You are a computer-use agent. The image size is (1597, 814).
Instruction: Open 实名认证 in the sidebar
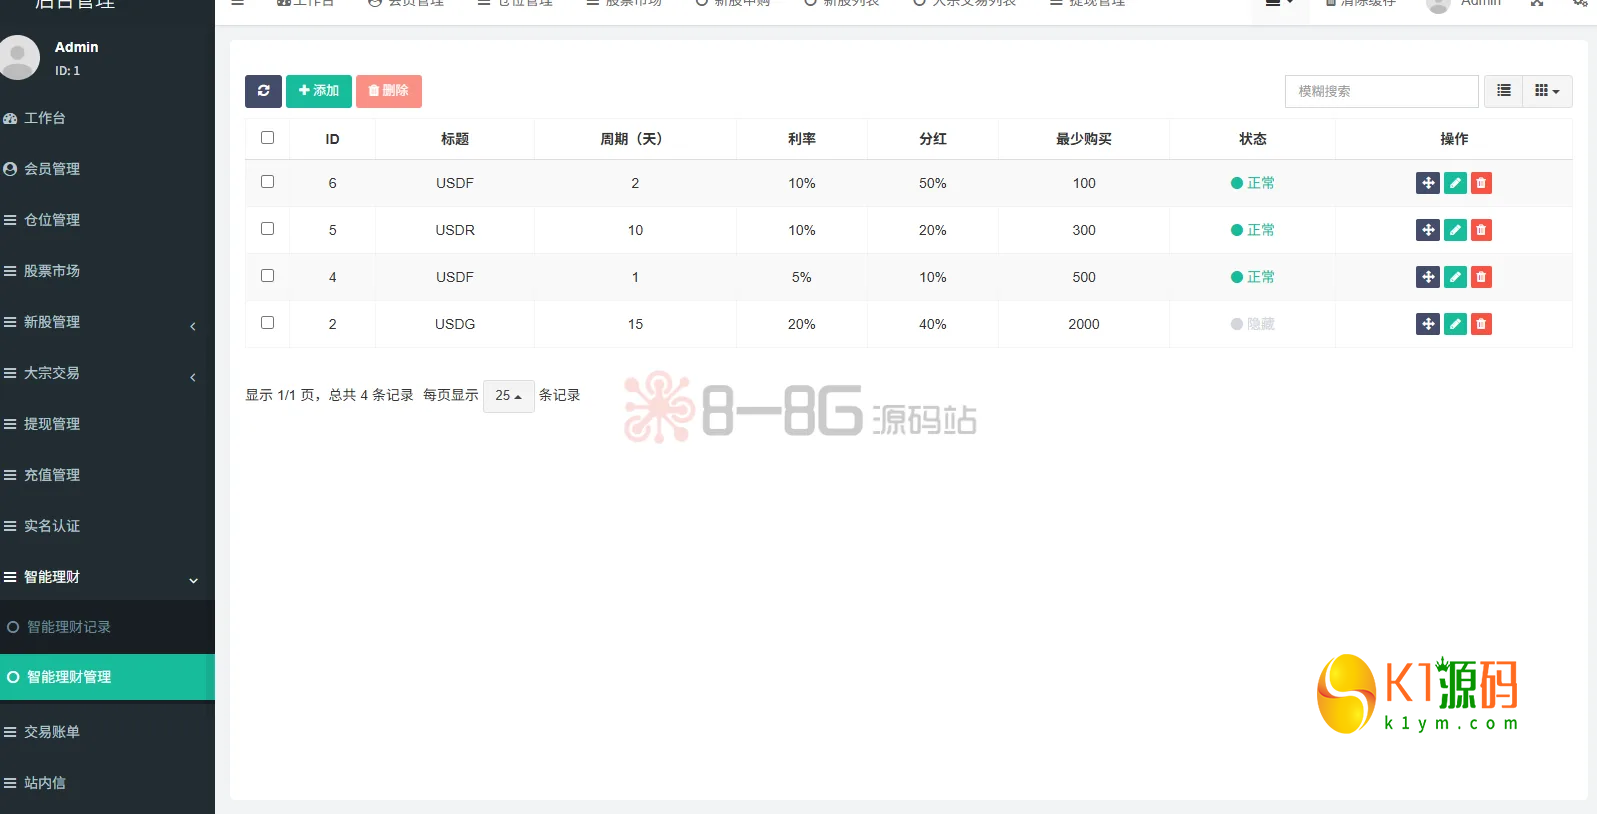click(107, 526)
